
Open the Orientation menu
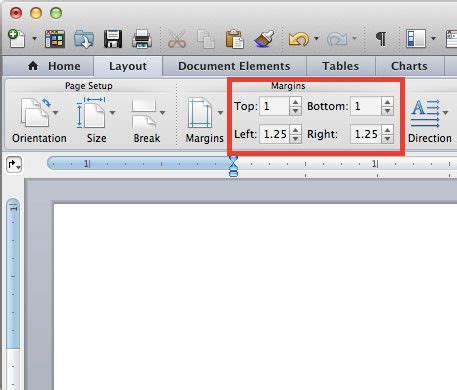coord(39,120)
